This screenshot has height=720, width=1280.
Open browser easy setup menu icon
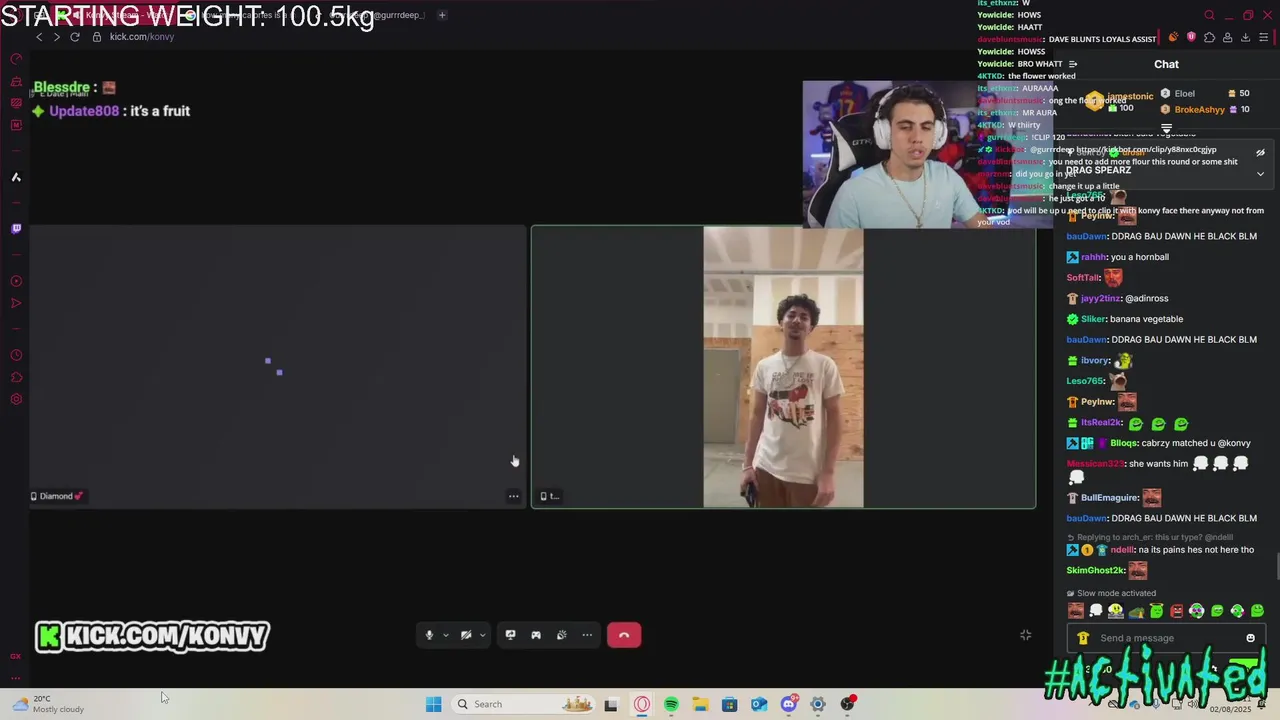1264,38
